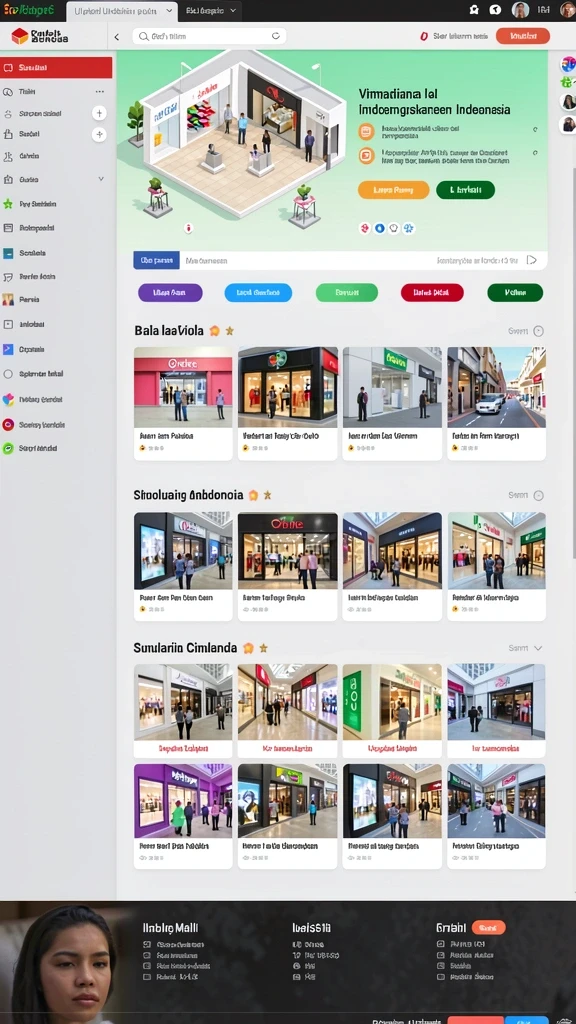This screenshot has width=576, height=1024.
Task: Select the gray tab beside the blue tab
Action: pos(206,261)
